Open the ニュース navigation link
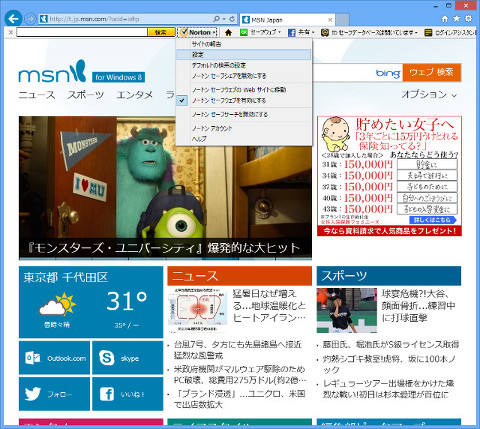Screen dimensions: 480x429 click(x=37, y=95)
